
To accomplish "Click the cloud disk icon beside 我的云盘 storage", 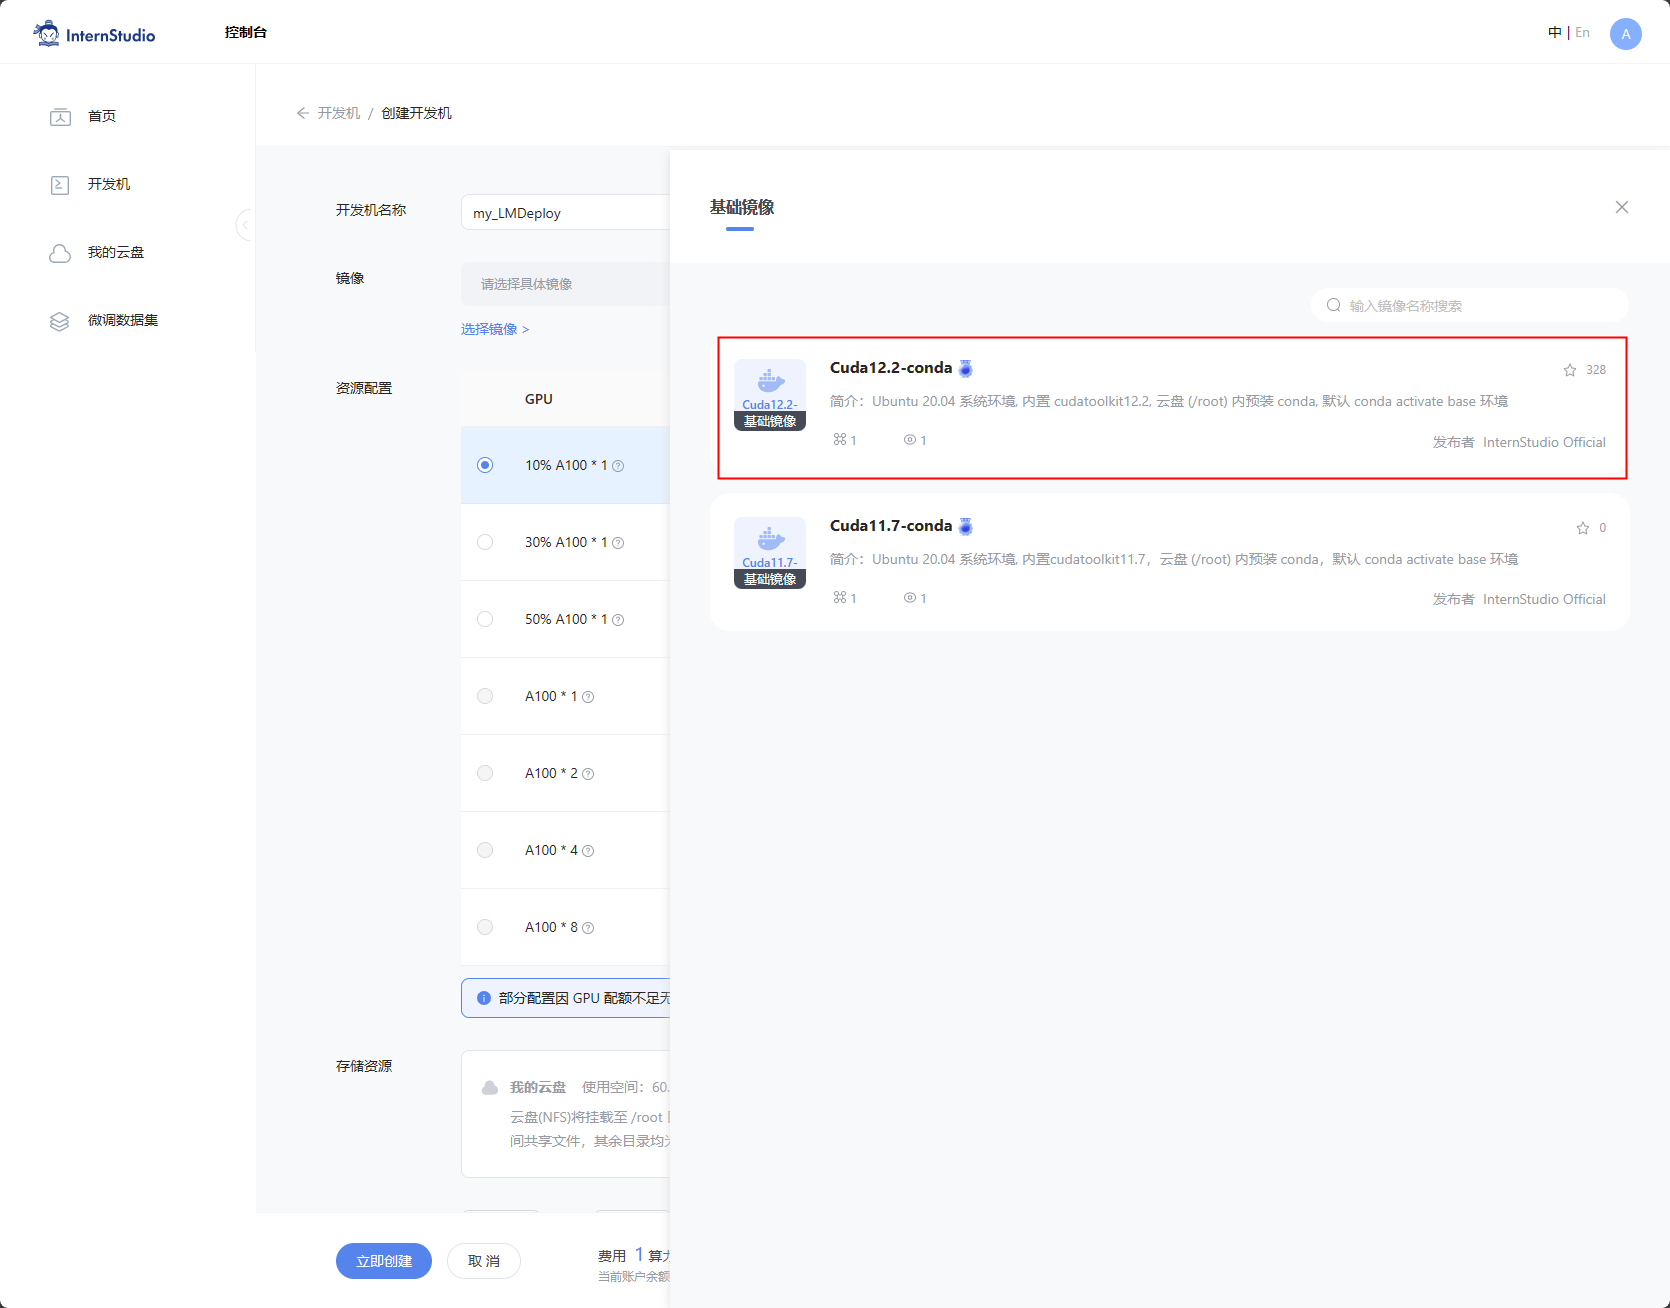I will [x=490, y=1088].
